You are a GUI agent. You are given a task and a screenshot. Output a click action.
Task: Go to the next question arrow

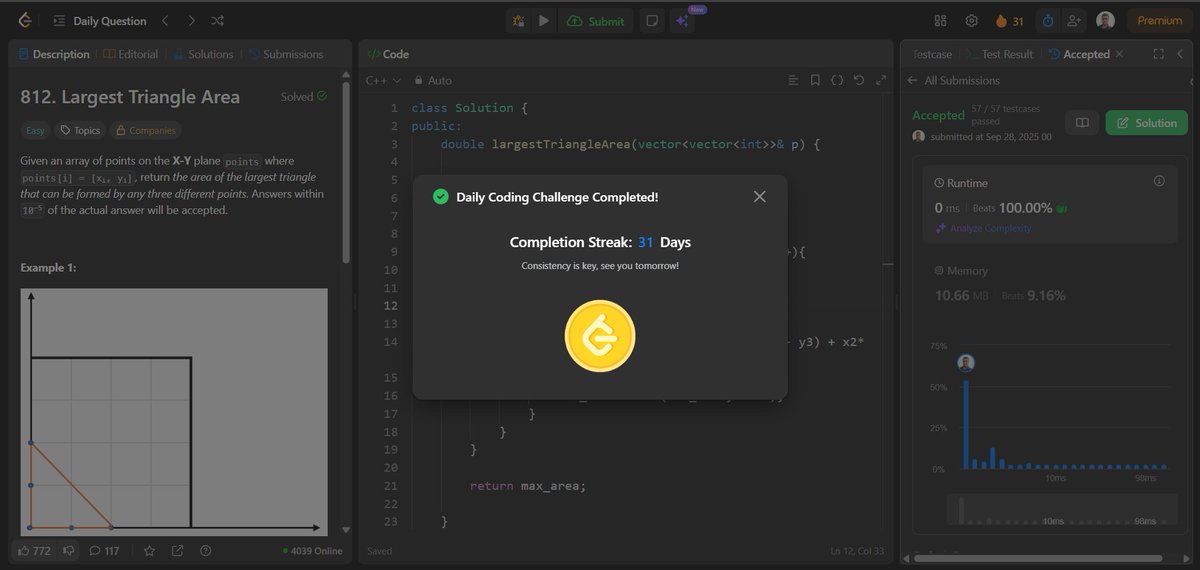point(191,20)
